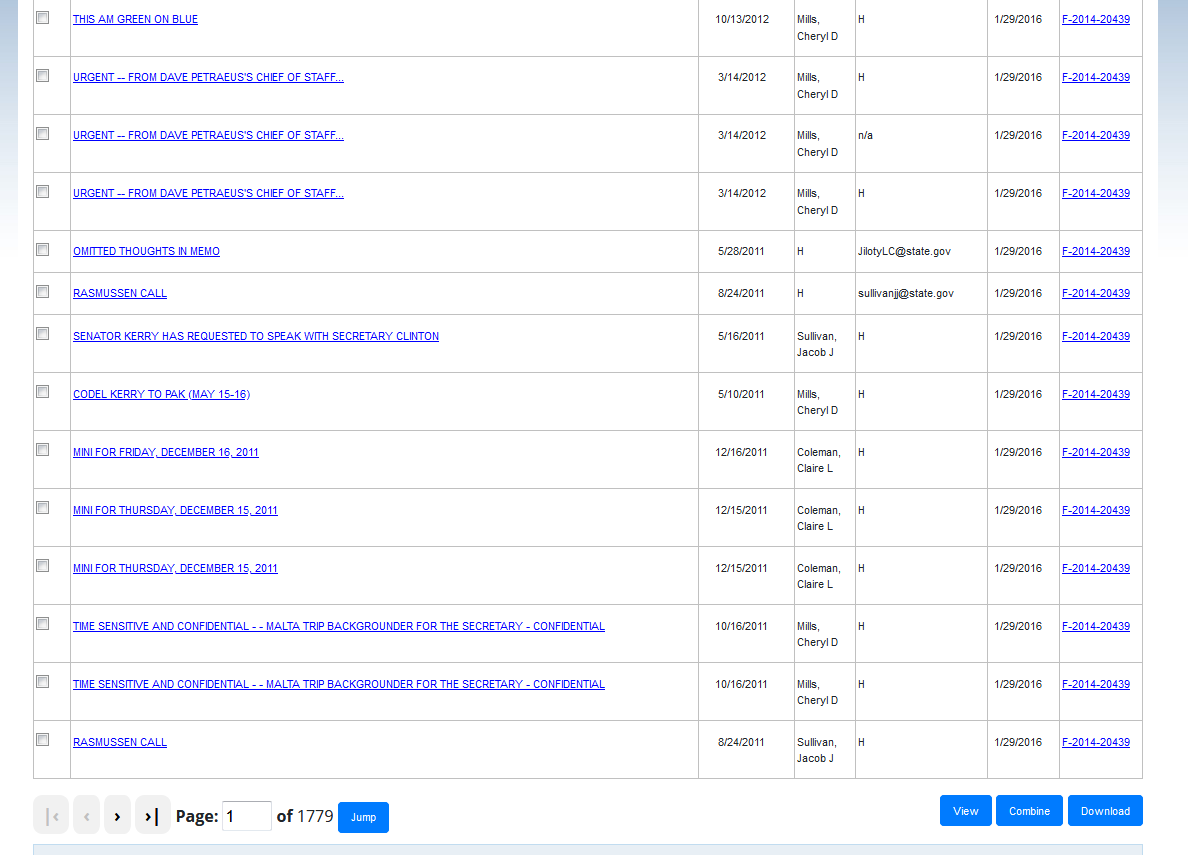Skip to the last results page
Image resolution: width=1188 pixels, height=855 pixels.
pyautogui.click(x=152, y=816)
